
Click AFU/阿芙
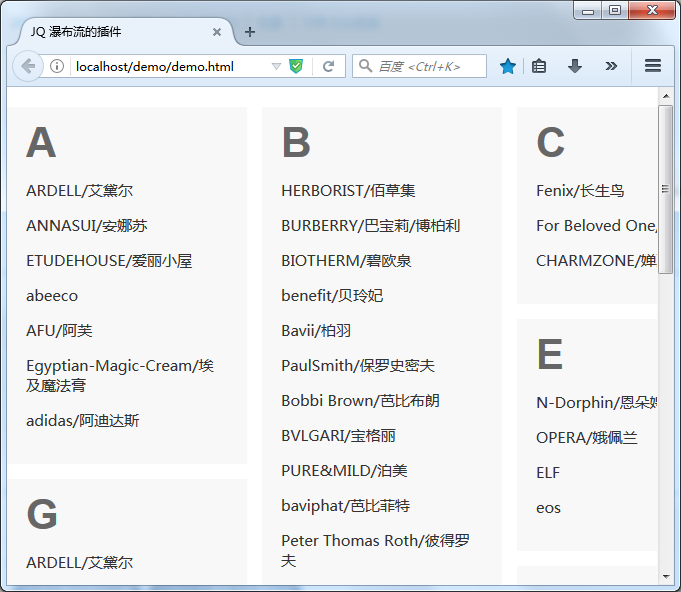click(x=60, y=331)
